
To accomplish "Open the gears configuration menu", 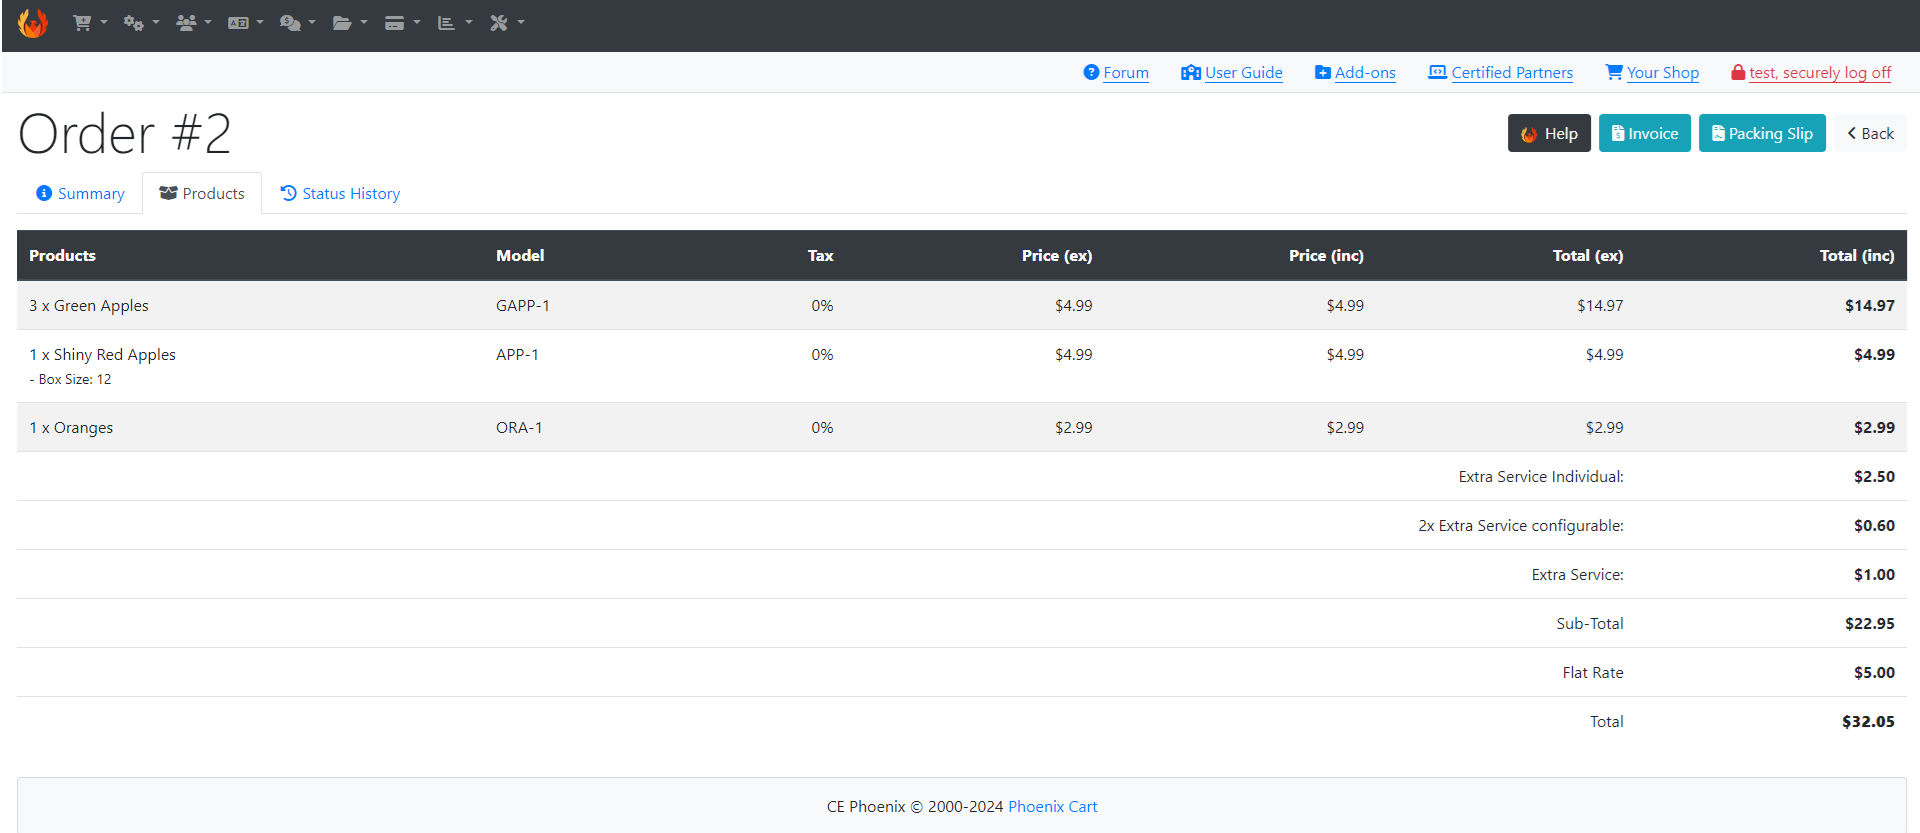I will 141,22.
